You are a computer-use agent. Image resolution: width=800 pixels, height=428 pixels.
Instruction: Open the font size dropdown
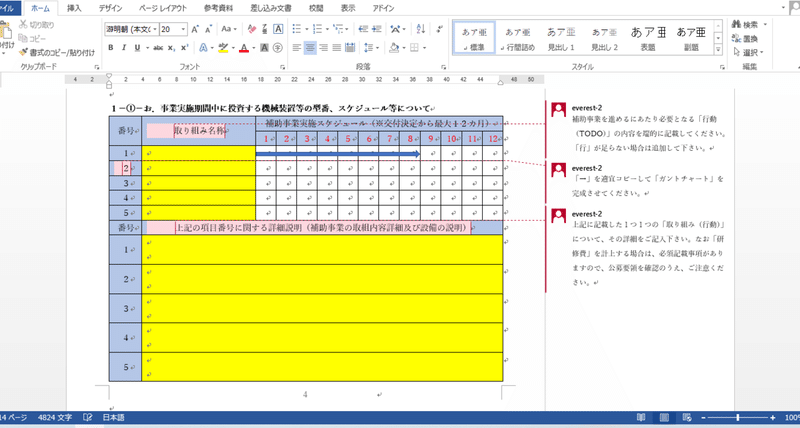184,30
